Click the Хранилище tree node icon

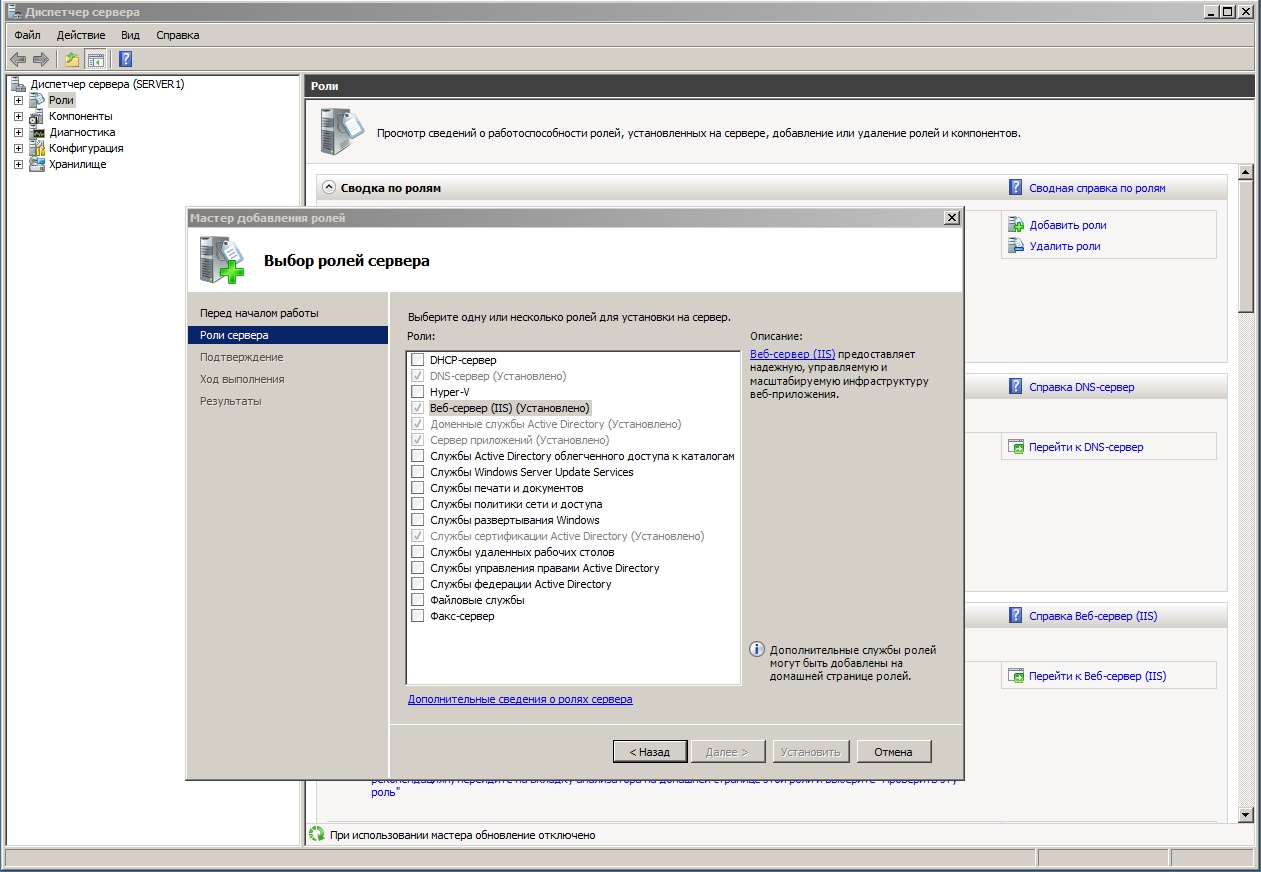[37, 164]
